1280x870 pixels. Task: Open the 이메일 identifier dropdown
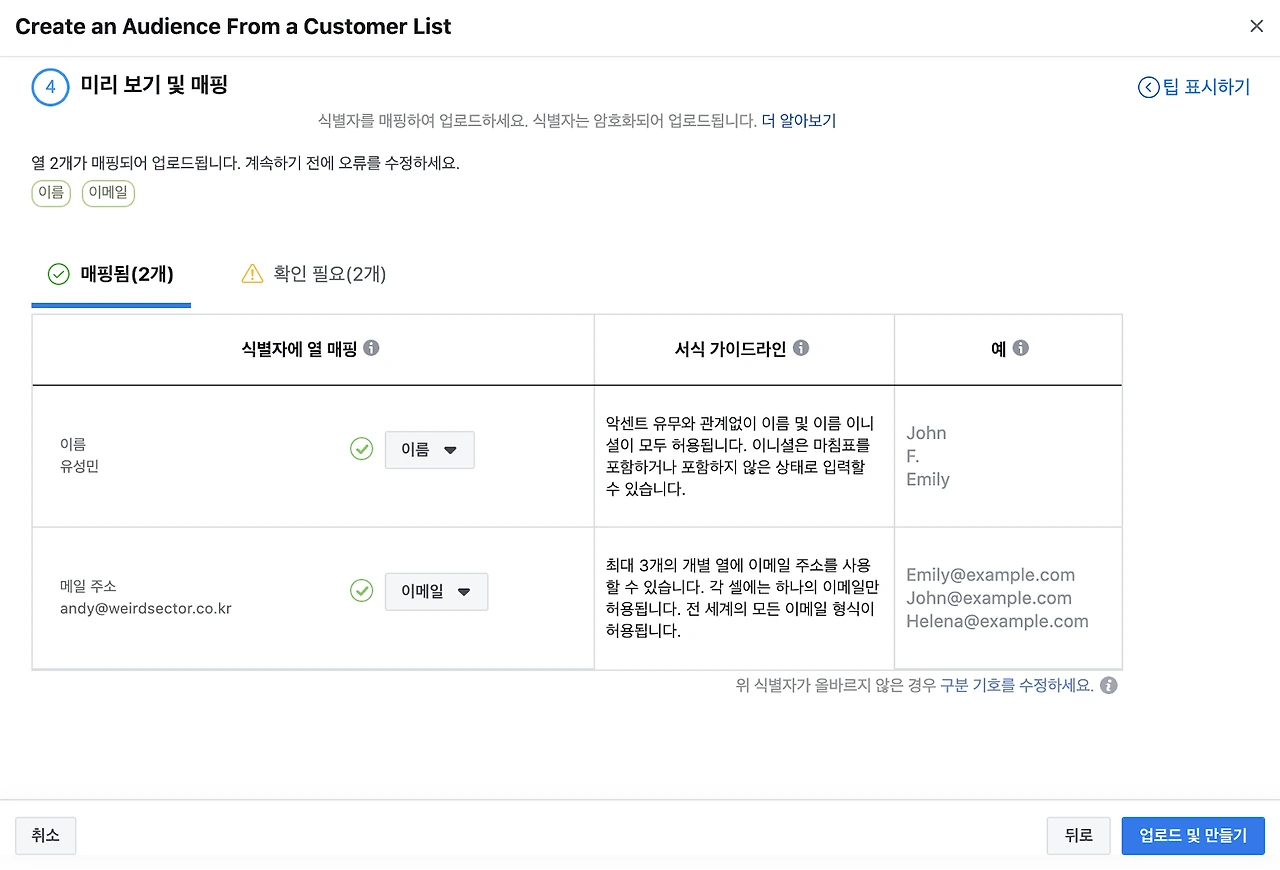point(436,591)
